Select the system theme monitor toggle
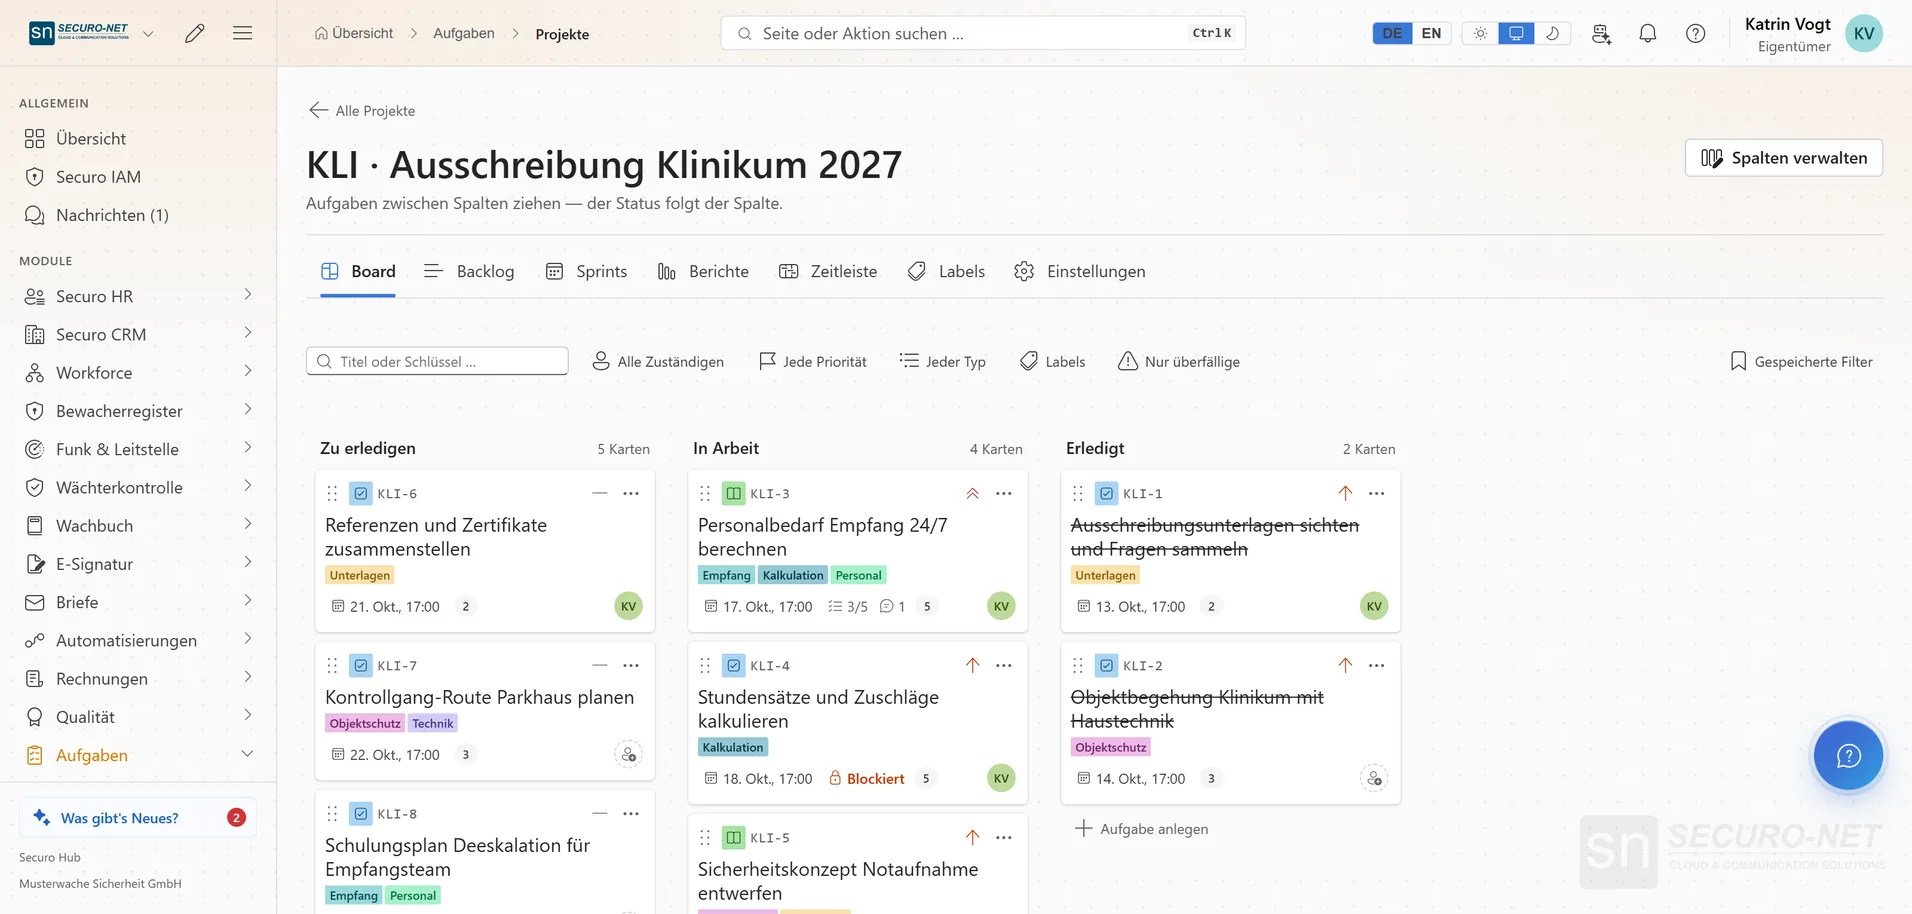The height and width of the screenshot is (914, 1912). click(1516, 33)
